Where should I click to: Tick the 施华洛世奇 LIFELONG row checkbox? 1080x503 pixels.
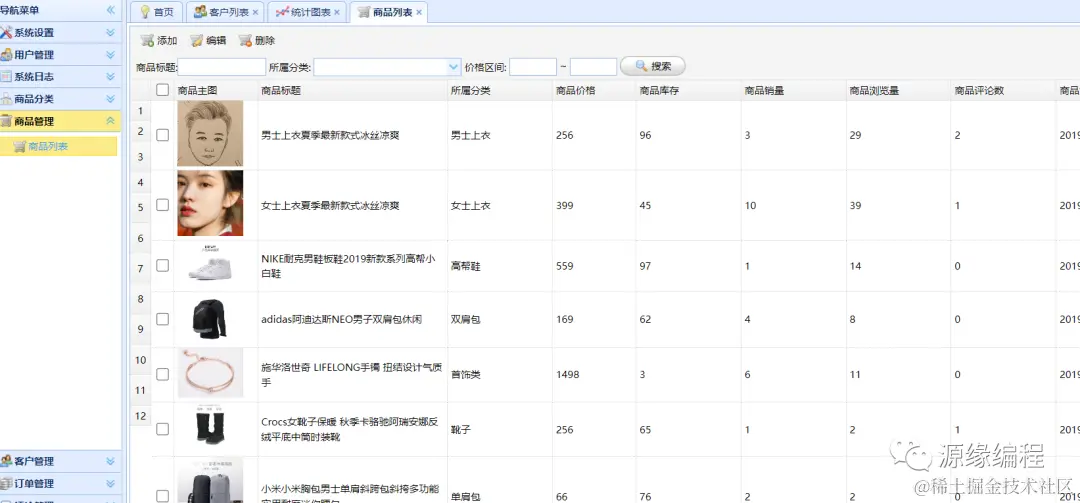pyautogui.click(x=163, y=374)
